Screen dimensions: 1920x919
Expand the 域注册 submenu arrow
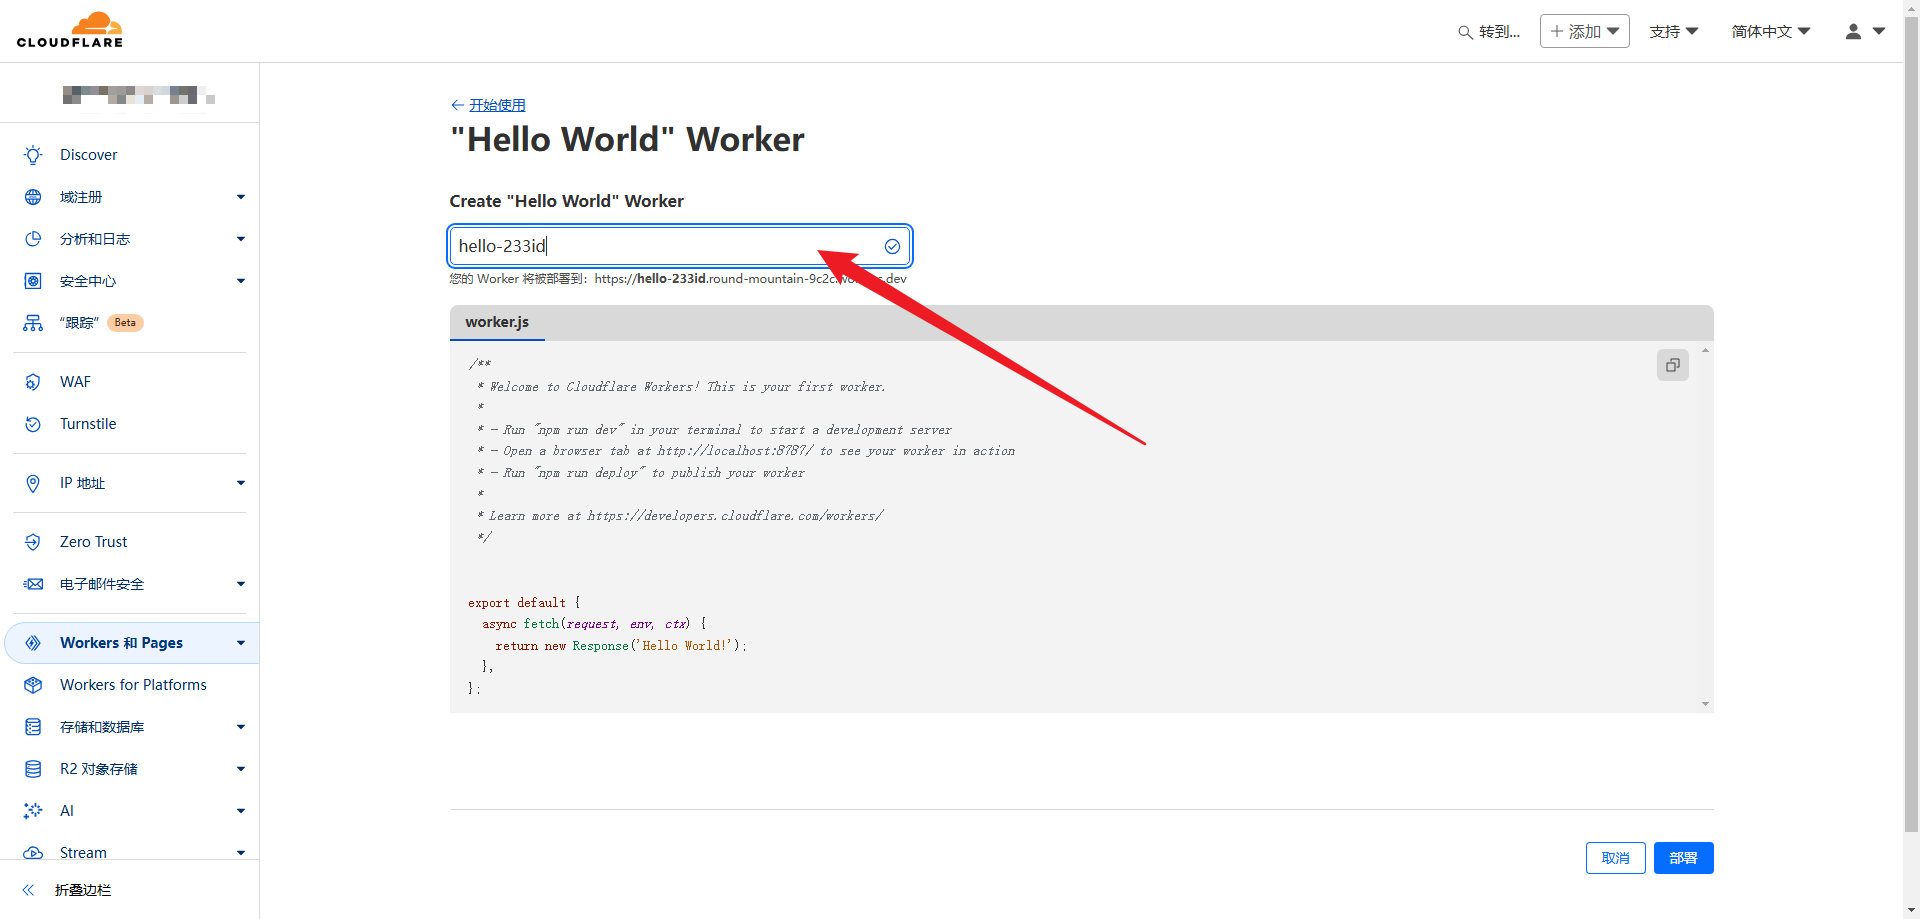[241, 197]
